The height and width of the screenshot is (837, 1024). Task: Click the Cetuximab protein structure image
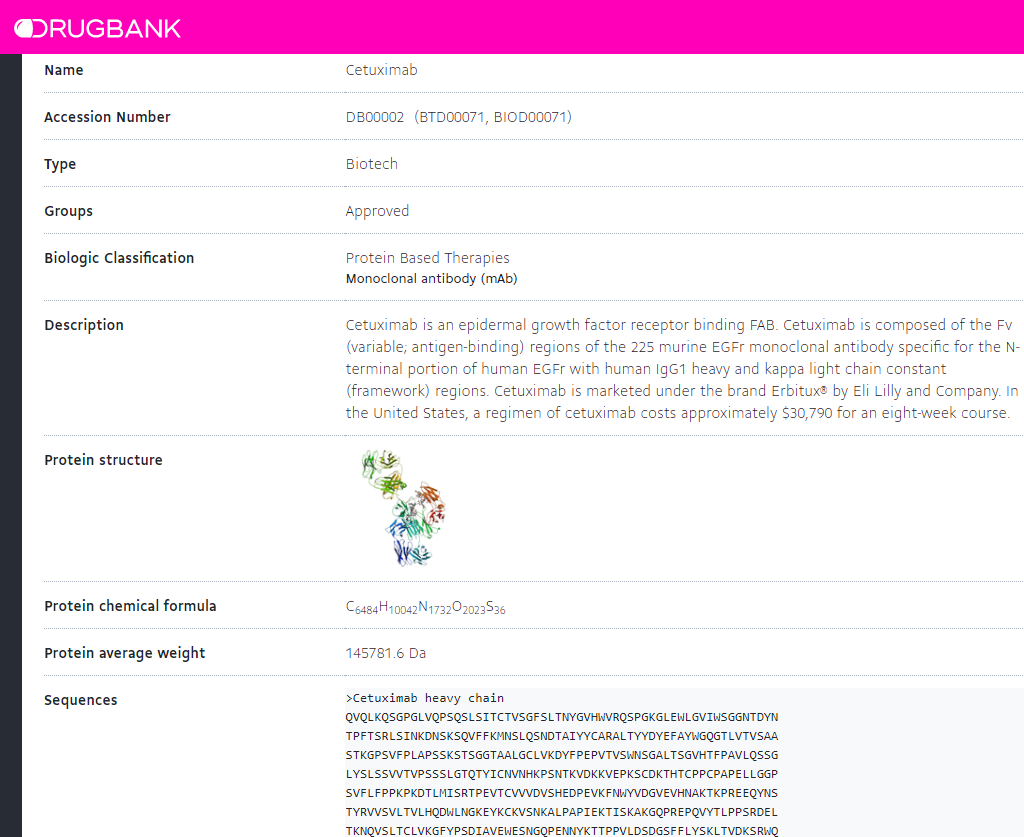pyautogui.click(x=402, y=508)
